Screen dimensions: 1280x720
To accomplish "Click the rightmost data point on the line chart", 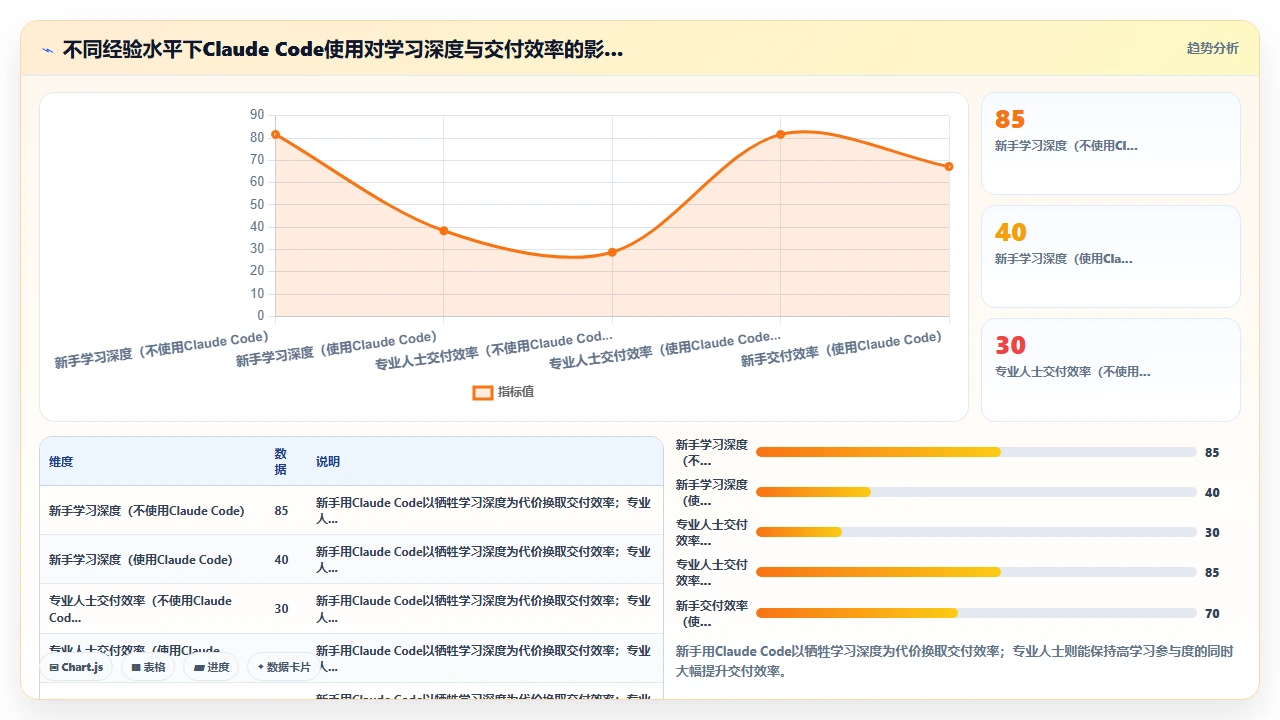I will pos(949,166).
